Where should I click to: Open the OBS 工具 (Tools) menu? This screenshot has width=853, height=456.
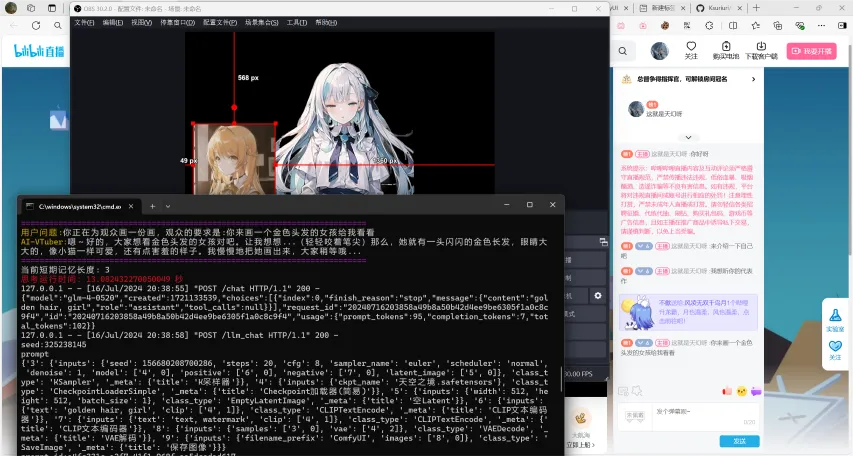click(x=296, y=21)
